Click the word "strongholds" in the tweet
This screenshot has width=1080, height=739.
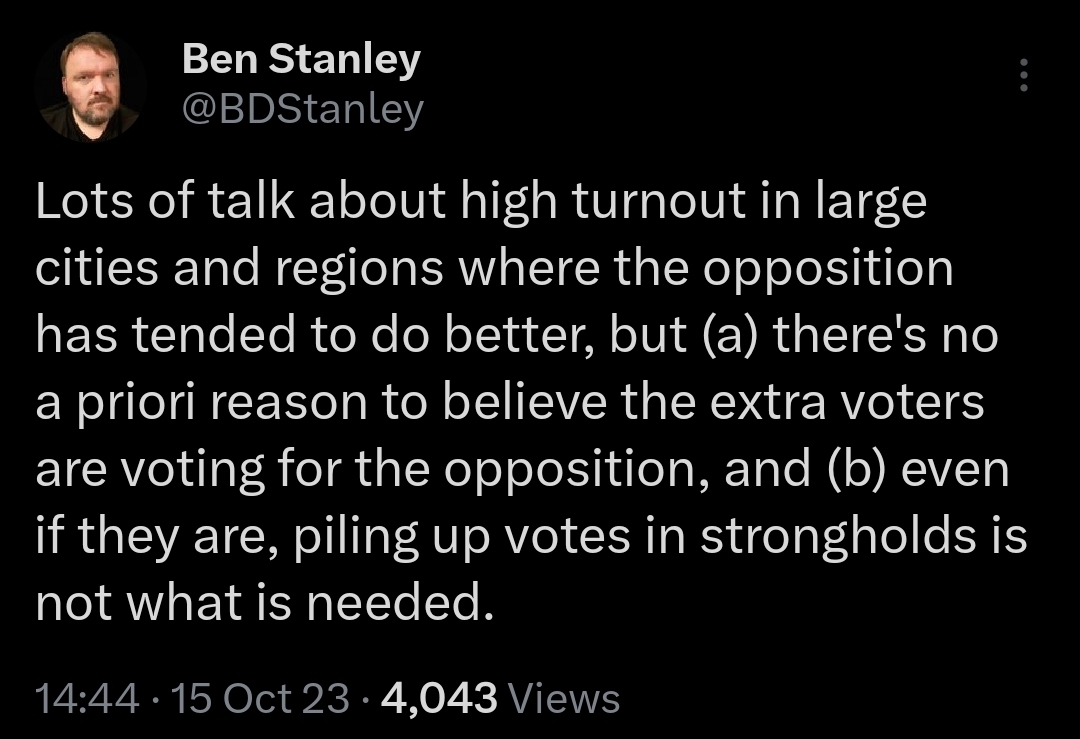837,537
